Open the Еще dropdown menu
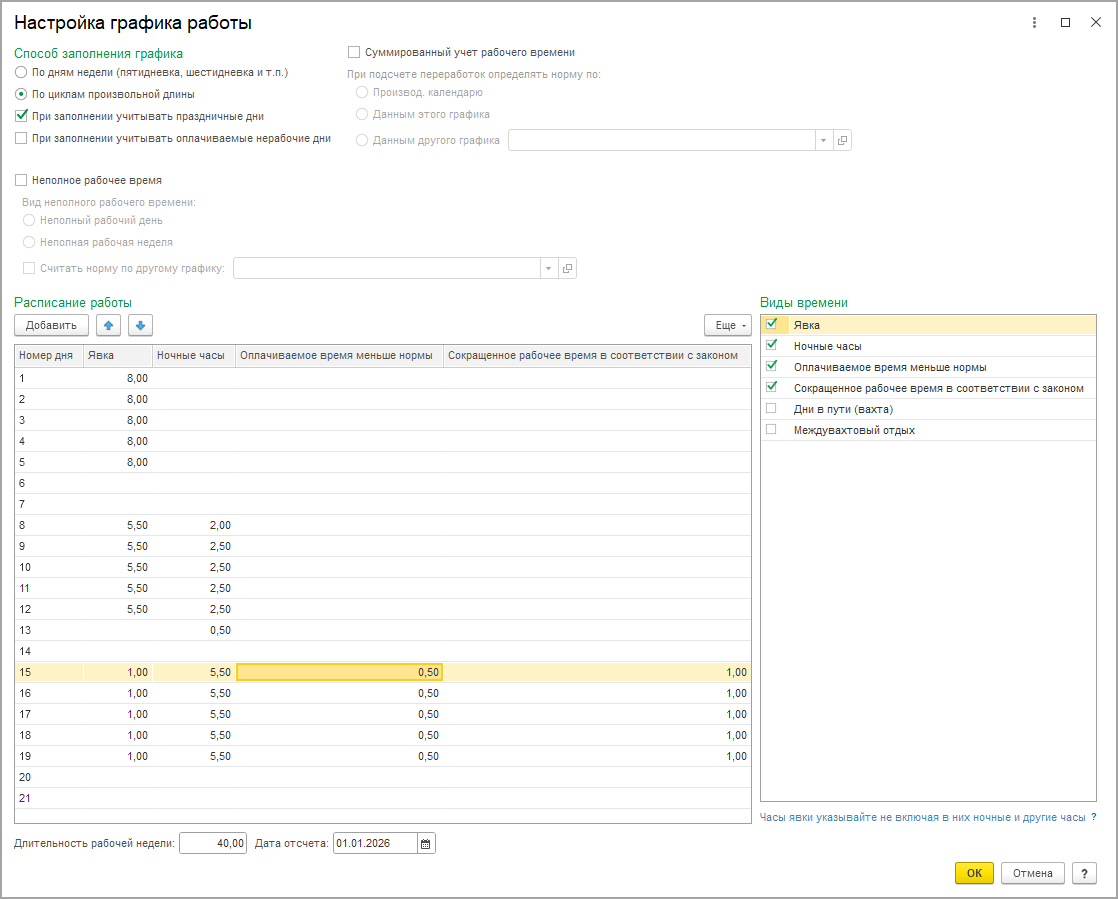Screen dimensions: 1118x899 pyautogui.click(x=727, y=325)
